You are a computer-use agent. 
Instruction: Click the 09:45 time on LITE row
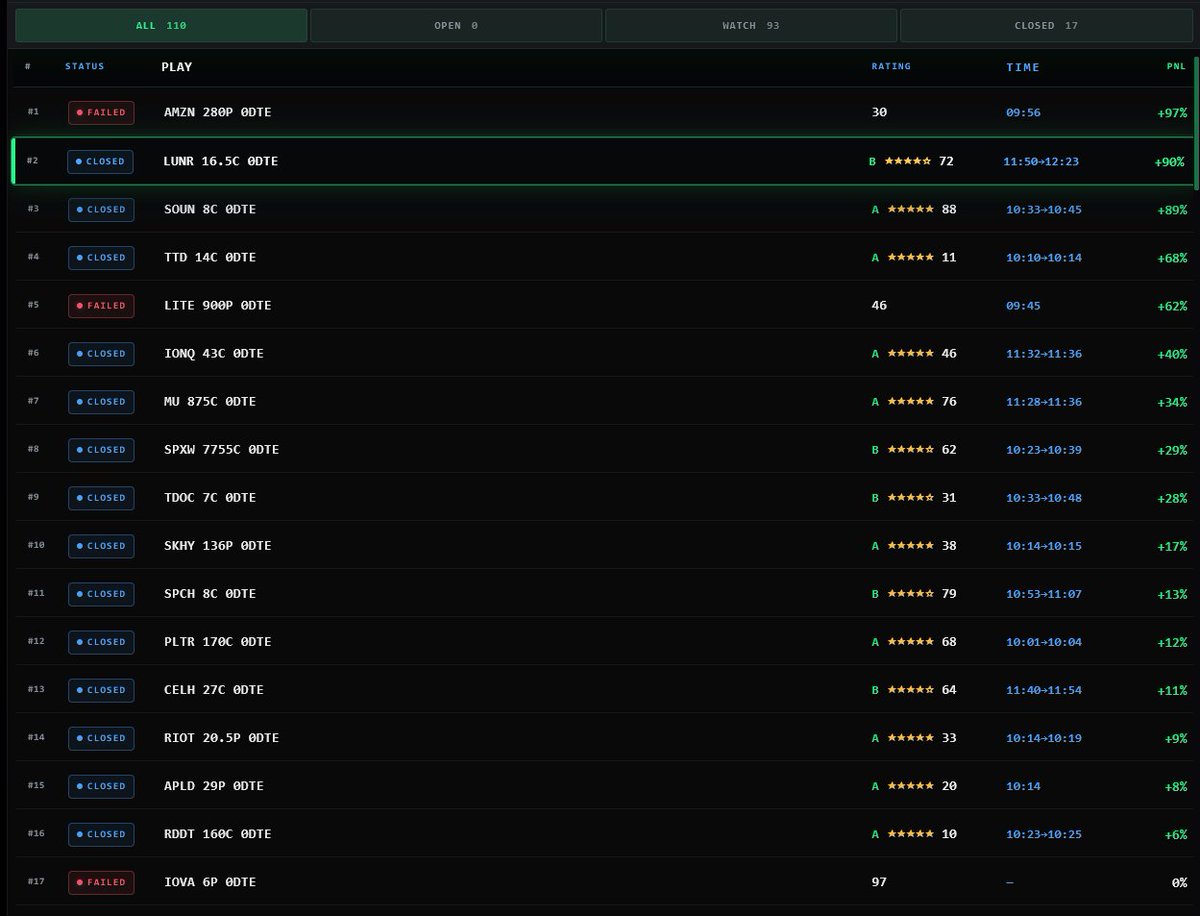pos(1023,305)
